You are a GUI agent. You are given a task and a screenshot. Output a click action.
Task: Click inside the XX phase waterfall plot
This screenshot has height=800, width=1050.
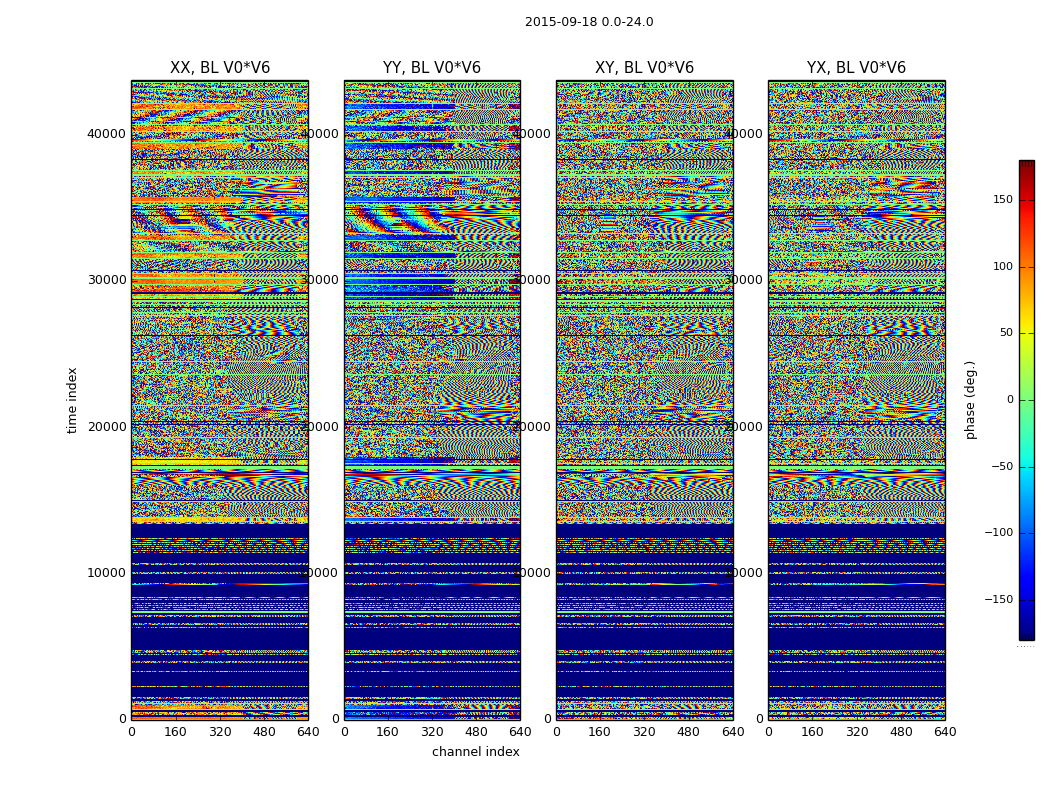(x=220, y=400)
